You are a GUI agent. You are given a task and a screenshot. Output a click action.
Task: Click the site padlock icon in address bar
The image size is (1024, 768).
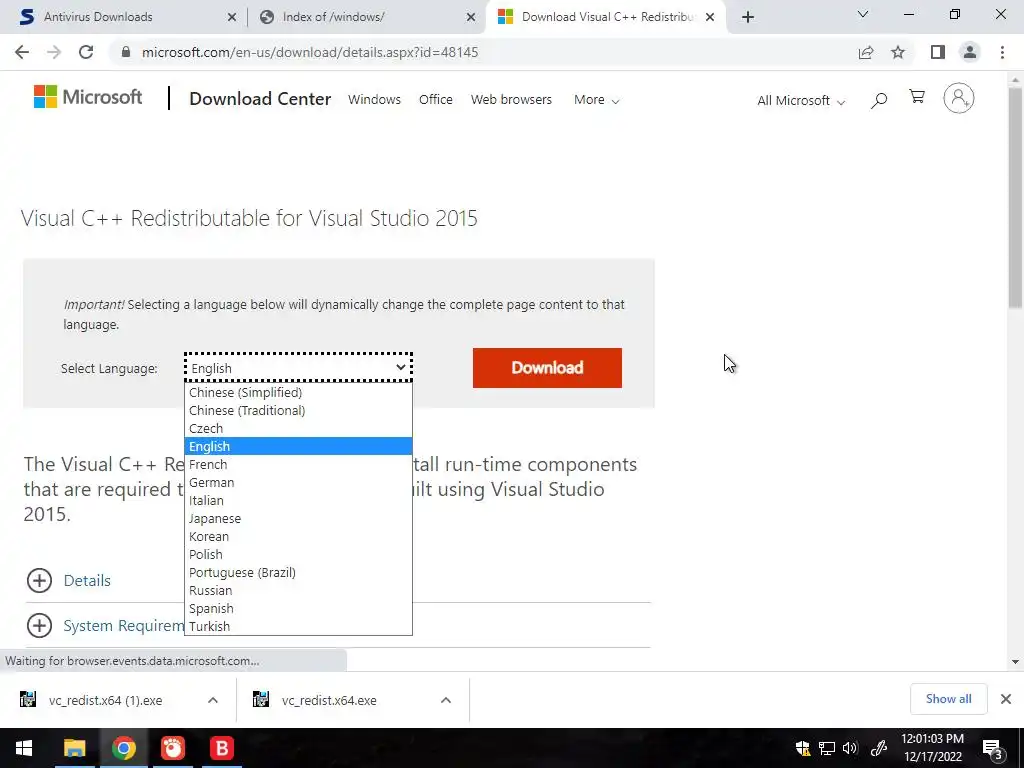pos(126,52)
